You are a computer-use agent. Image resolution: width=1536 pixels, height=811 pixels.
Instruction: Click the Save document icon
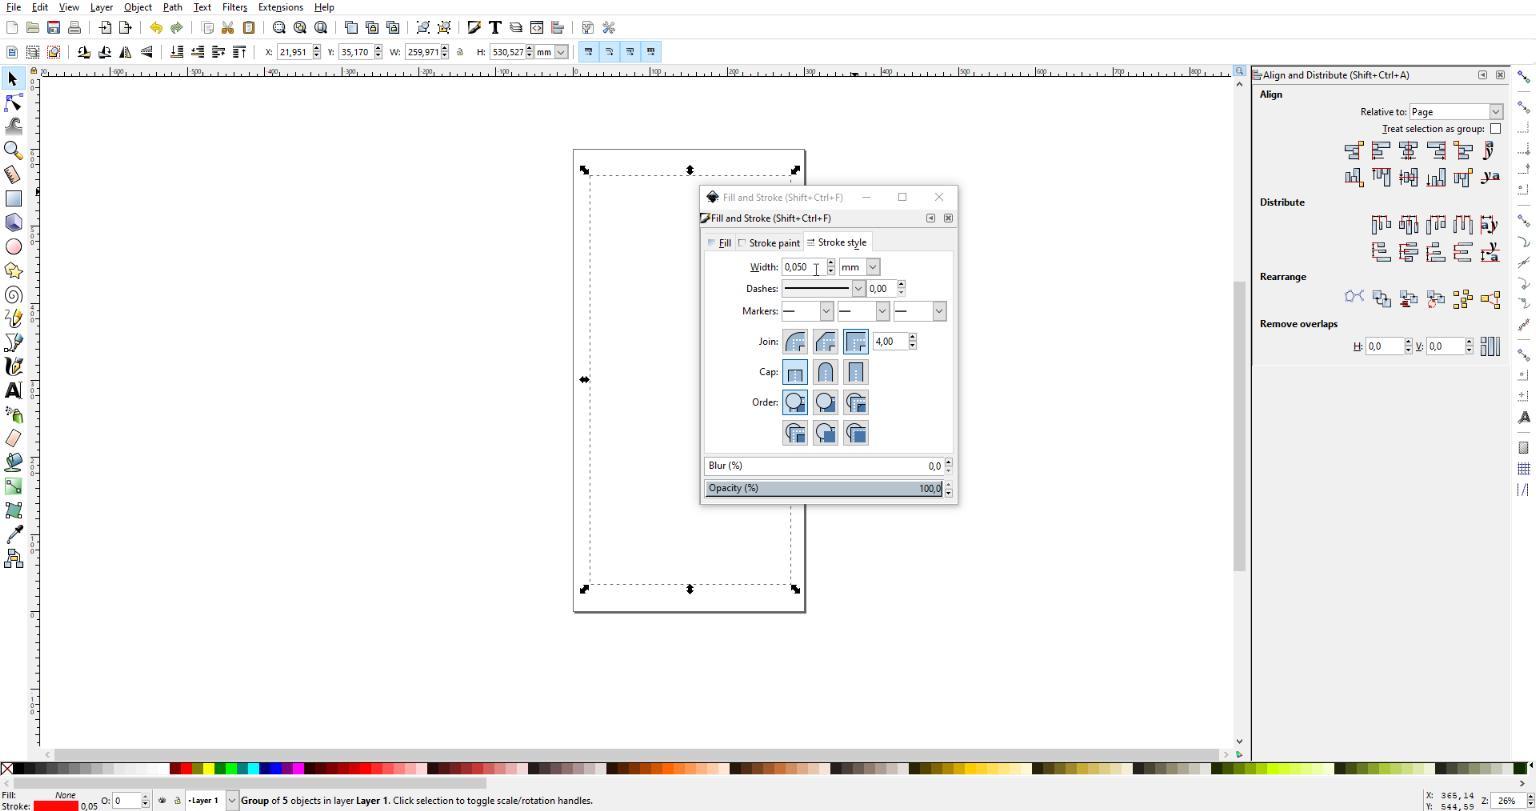(x=53, y=28)
